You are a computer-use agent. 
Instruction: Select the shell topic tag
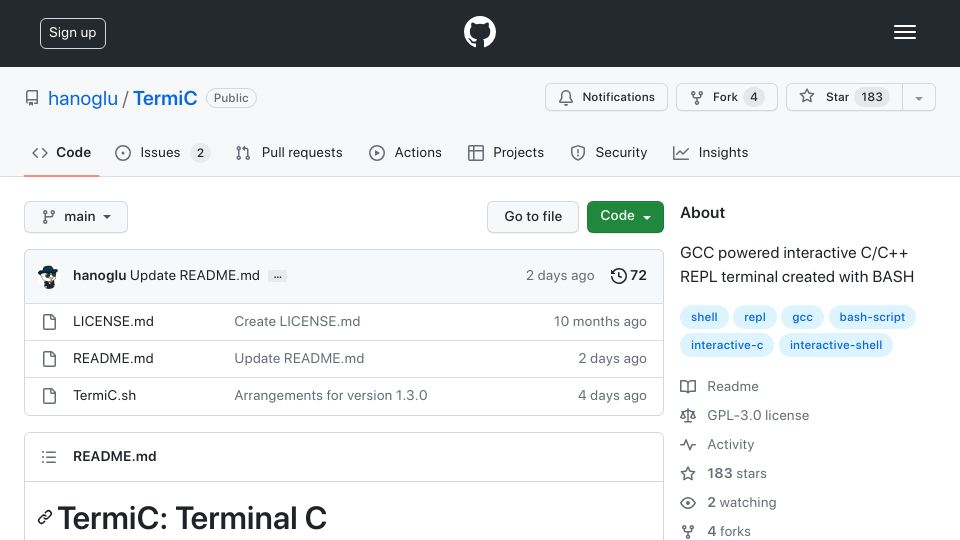coord(704,317)
